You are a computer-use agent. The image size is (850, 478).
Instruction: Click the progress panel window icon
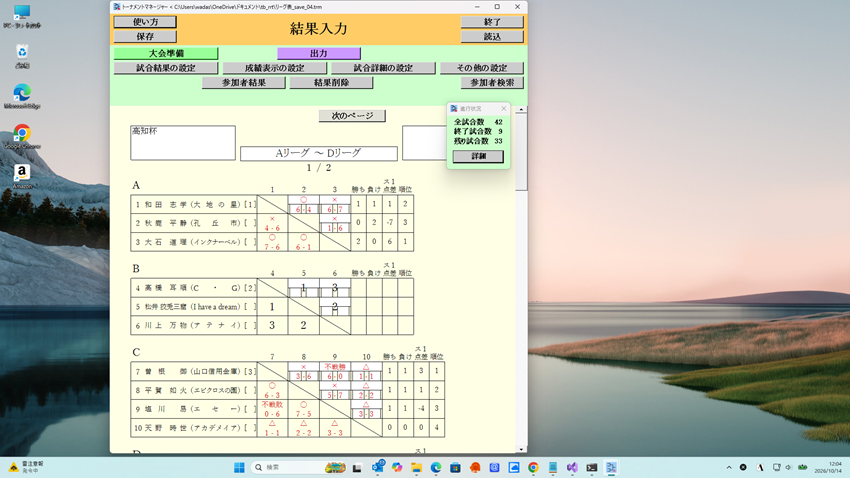[x=454, y=108]
